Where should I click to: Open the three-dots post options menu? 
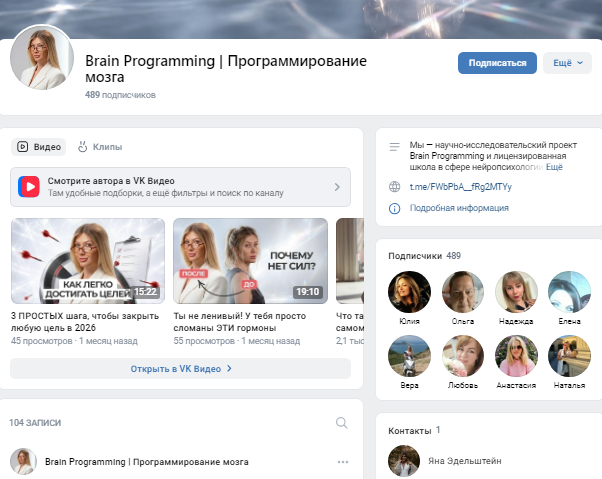tap(342, 462)
